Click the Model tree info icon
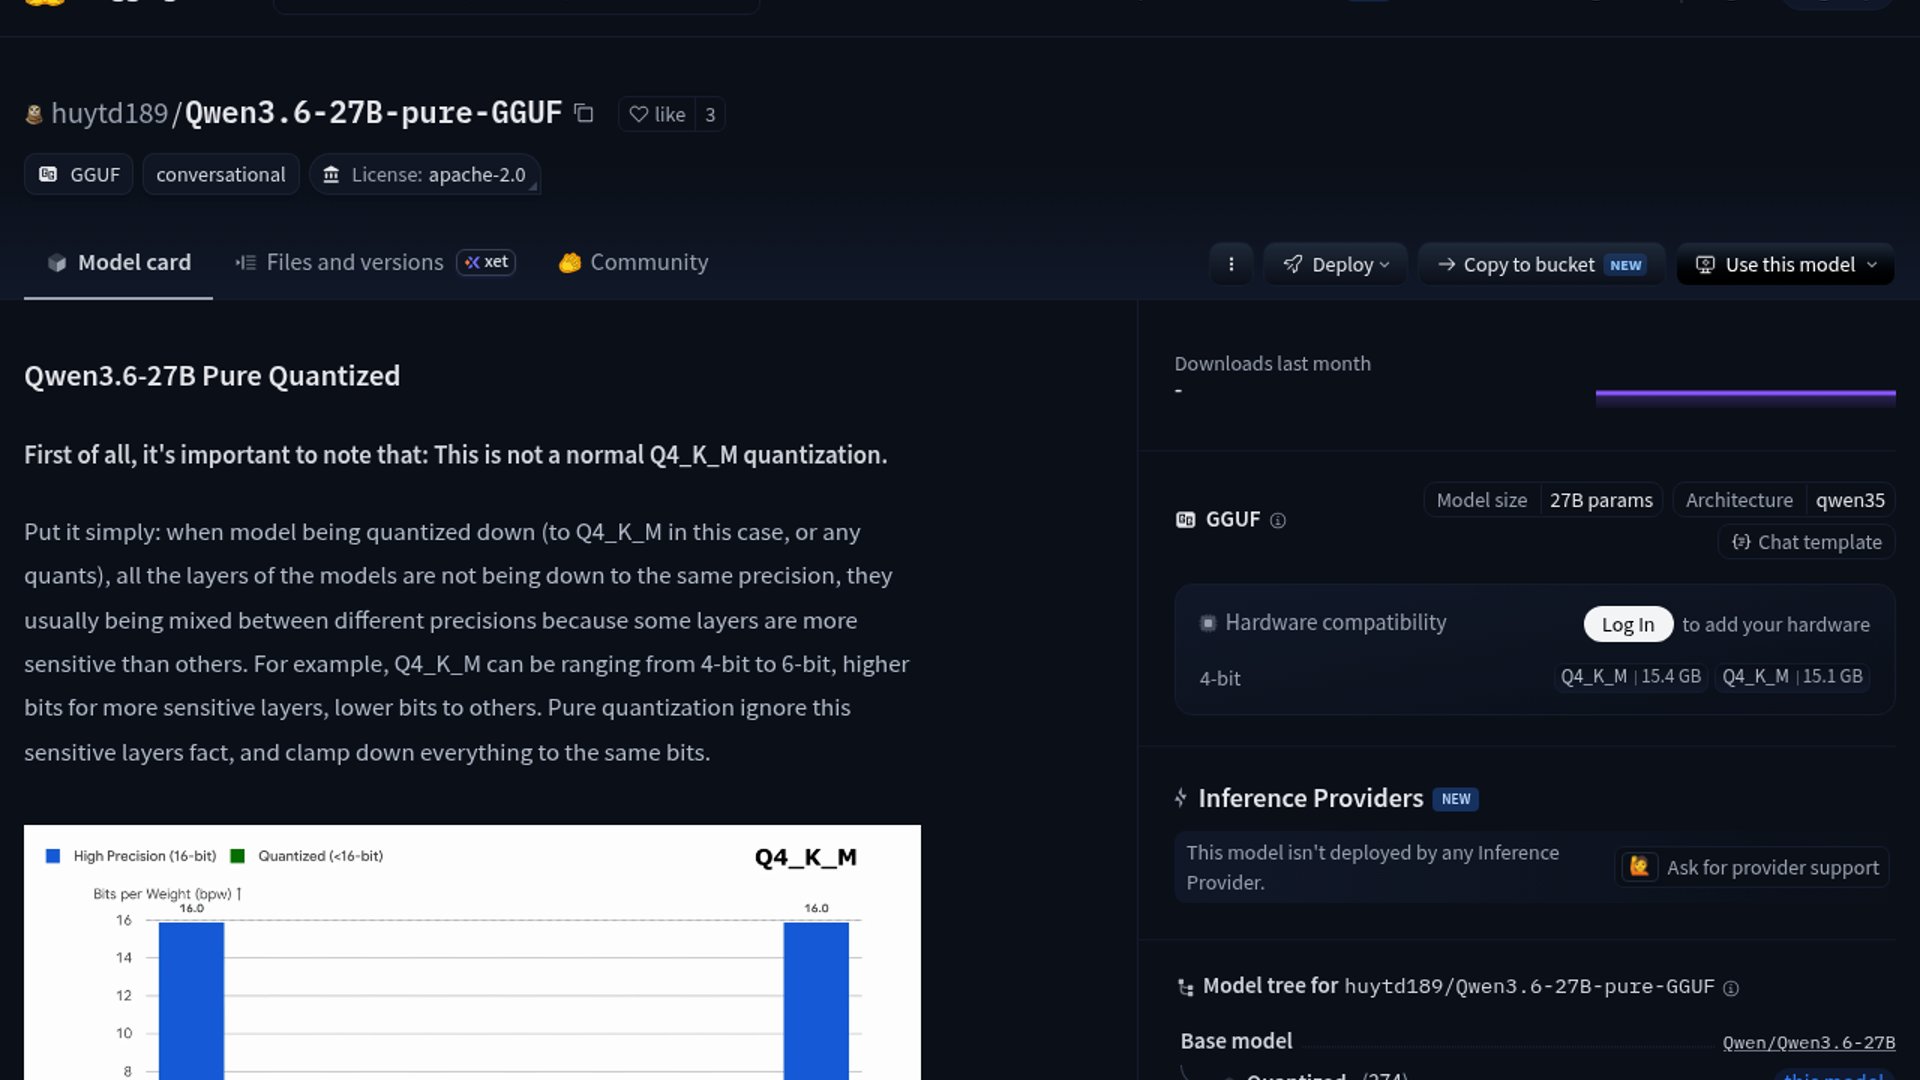Image resolution: width=1920 pixels, height=1080 pixels. point(1731,988)
